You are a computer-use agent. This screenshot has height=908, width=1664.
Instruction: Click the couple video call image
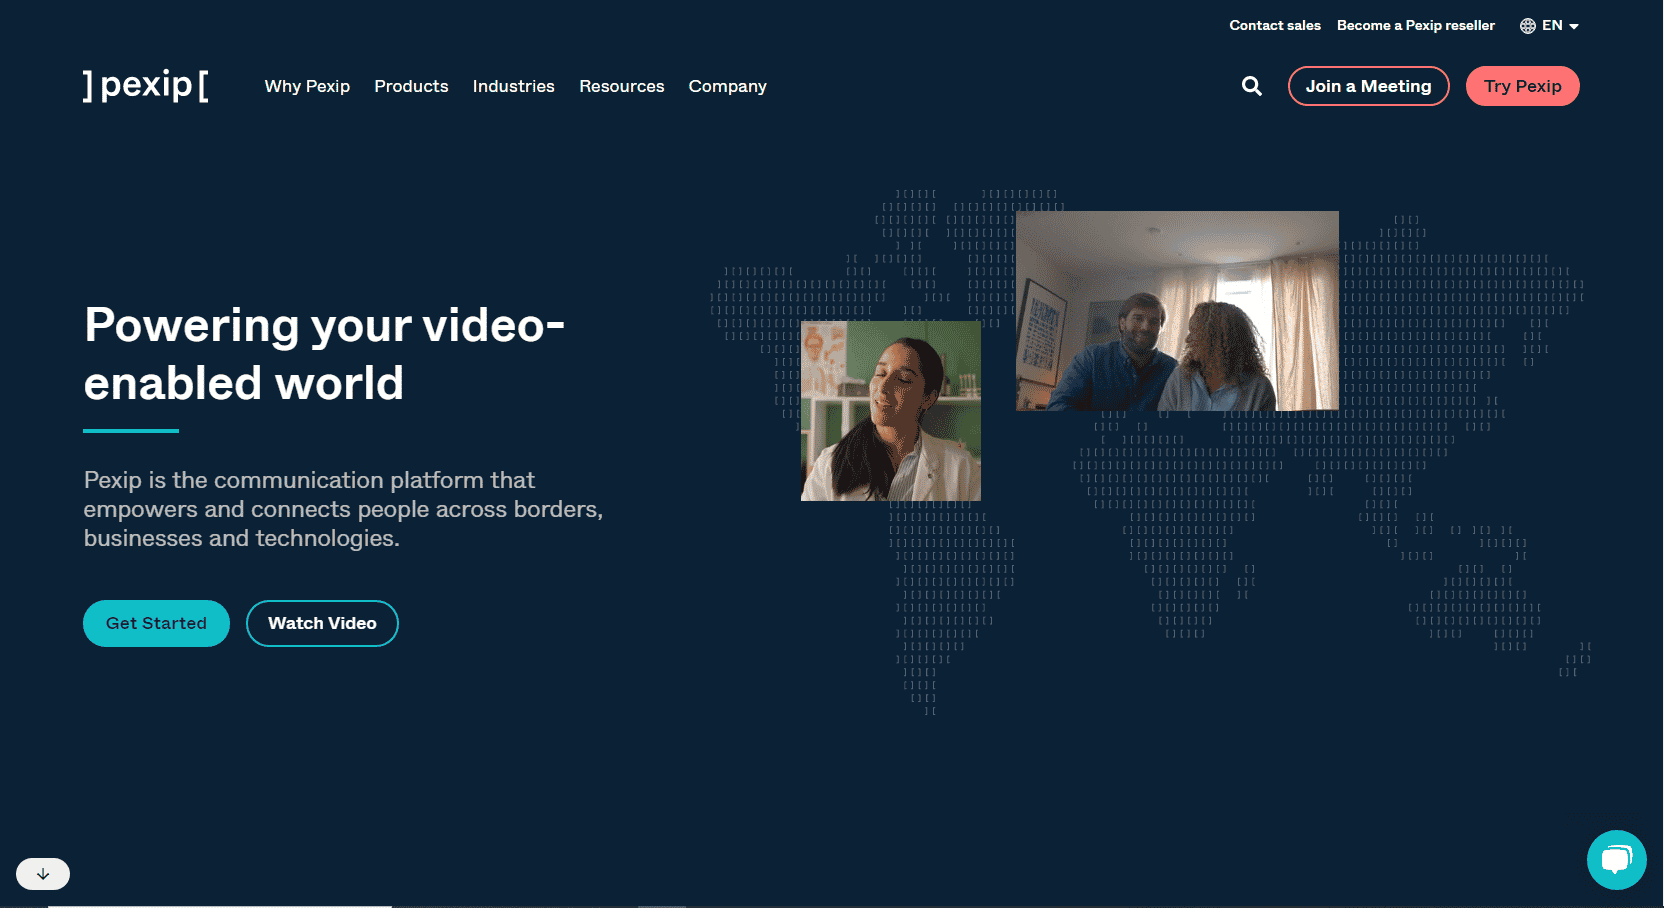pyautogui.click(x=1177, y=311)
